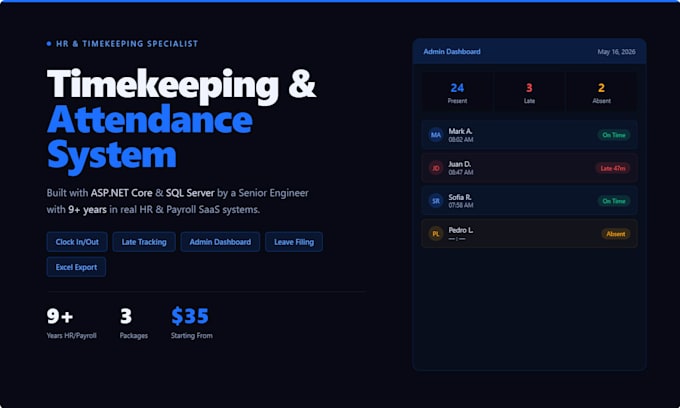Click the blue System heading word
The image size is (680, 408).
[x=112, y=156]
